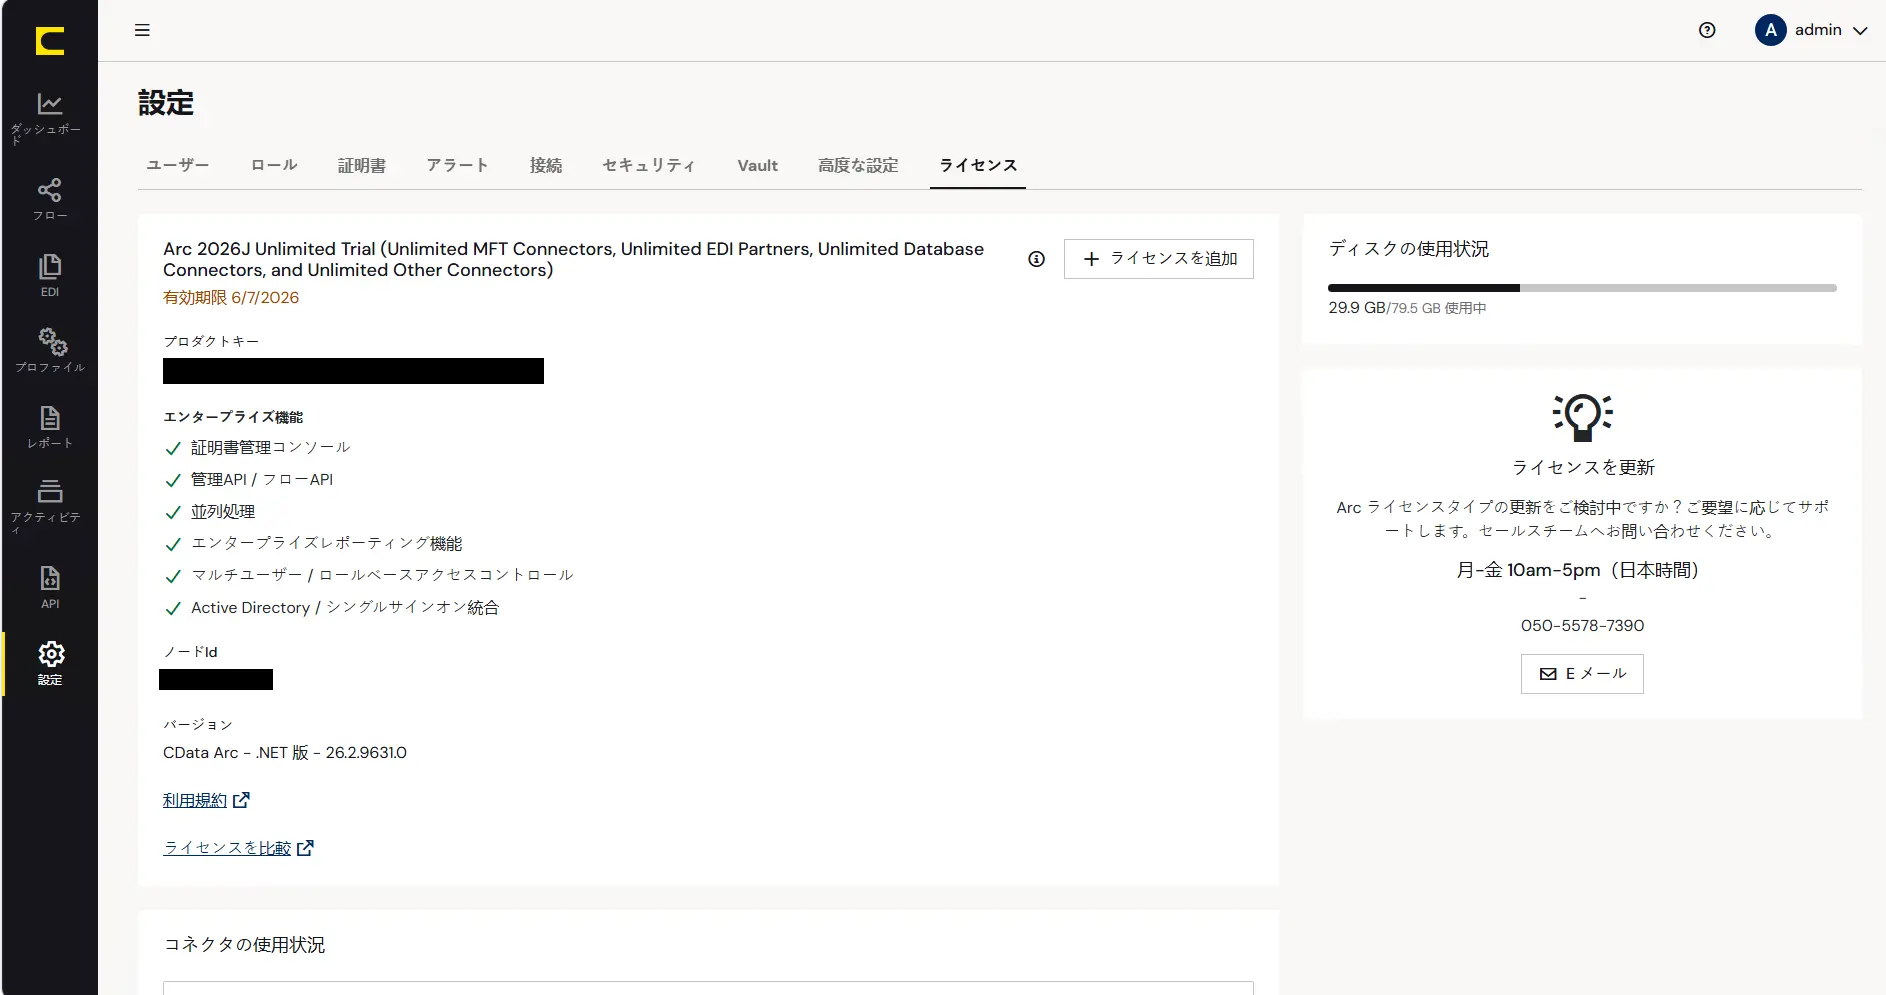Toggle the hamburger menu icon
This screenshot has width=1886, height=995.
coord(142,30)
